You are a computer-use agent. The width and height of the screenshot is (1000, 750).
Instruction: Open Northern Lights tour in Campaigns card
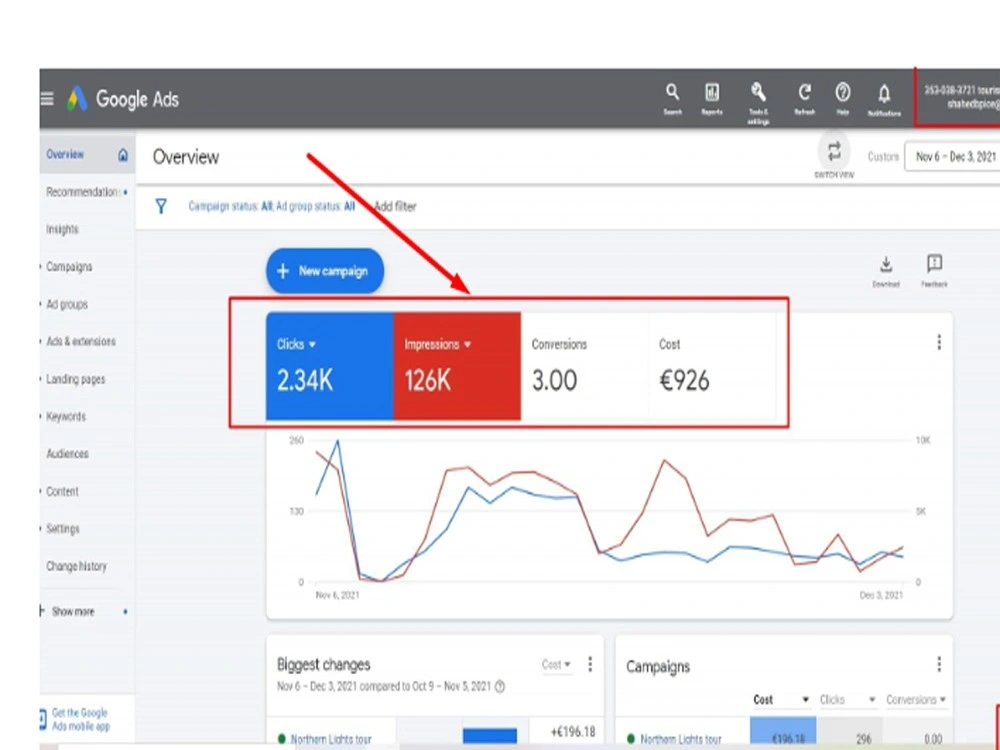click(680, 739)
